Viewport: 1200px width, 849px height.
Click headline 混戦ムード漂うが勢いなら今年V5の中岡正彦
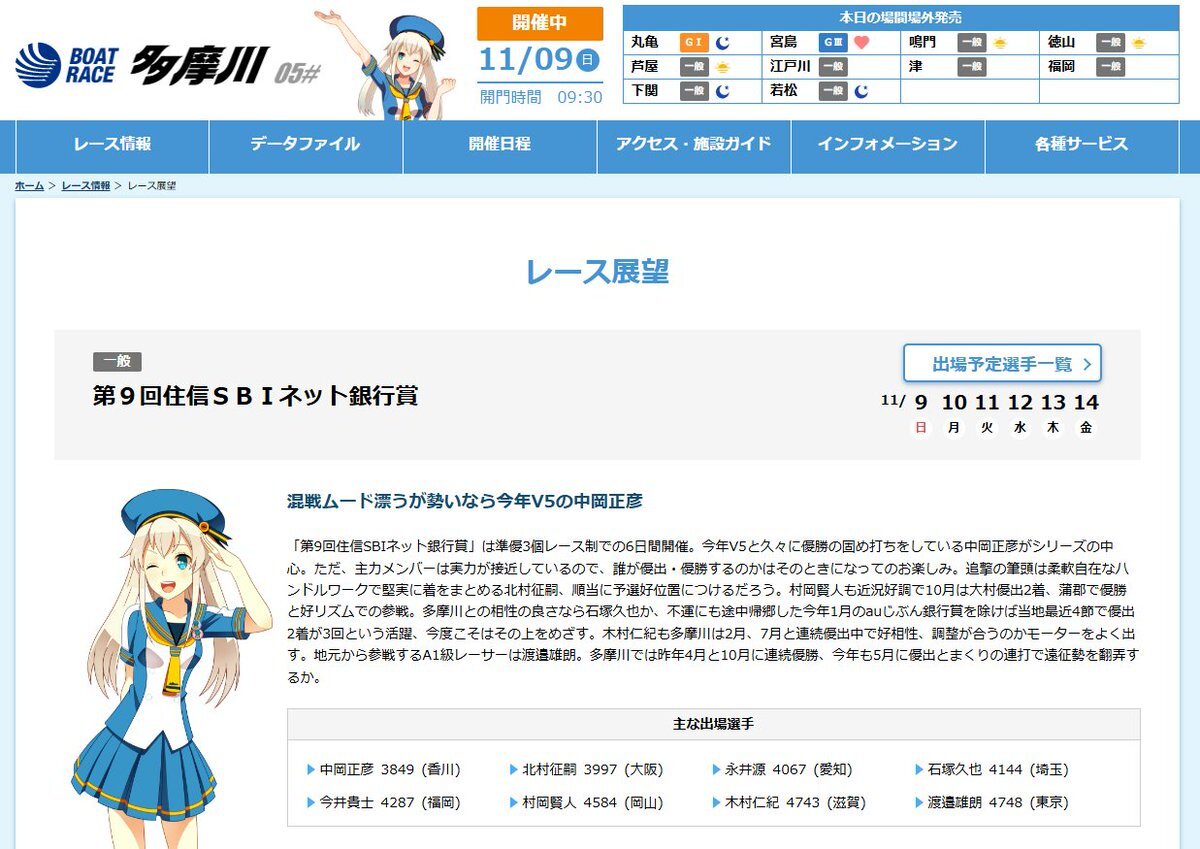465,500
